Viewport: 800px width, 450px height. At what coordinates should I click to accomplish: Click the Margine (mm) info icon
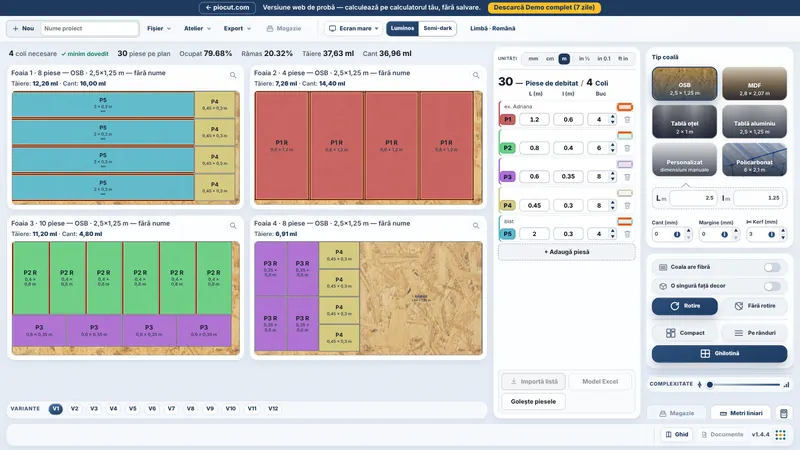[x=724, y=234]
